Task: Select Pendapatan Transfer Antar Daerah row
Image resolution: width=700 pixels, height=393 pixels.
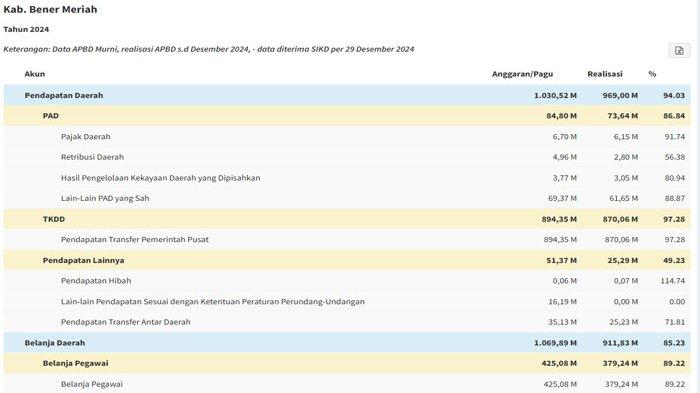Action: click(347, 322)
